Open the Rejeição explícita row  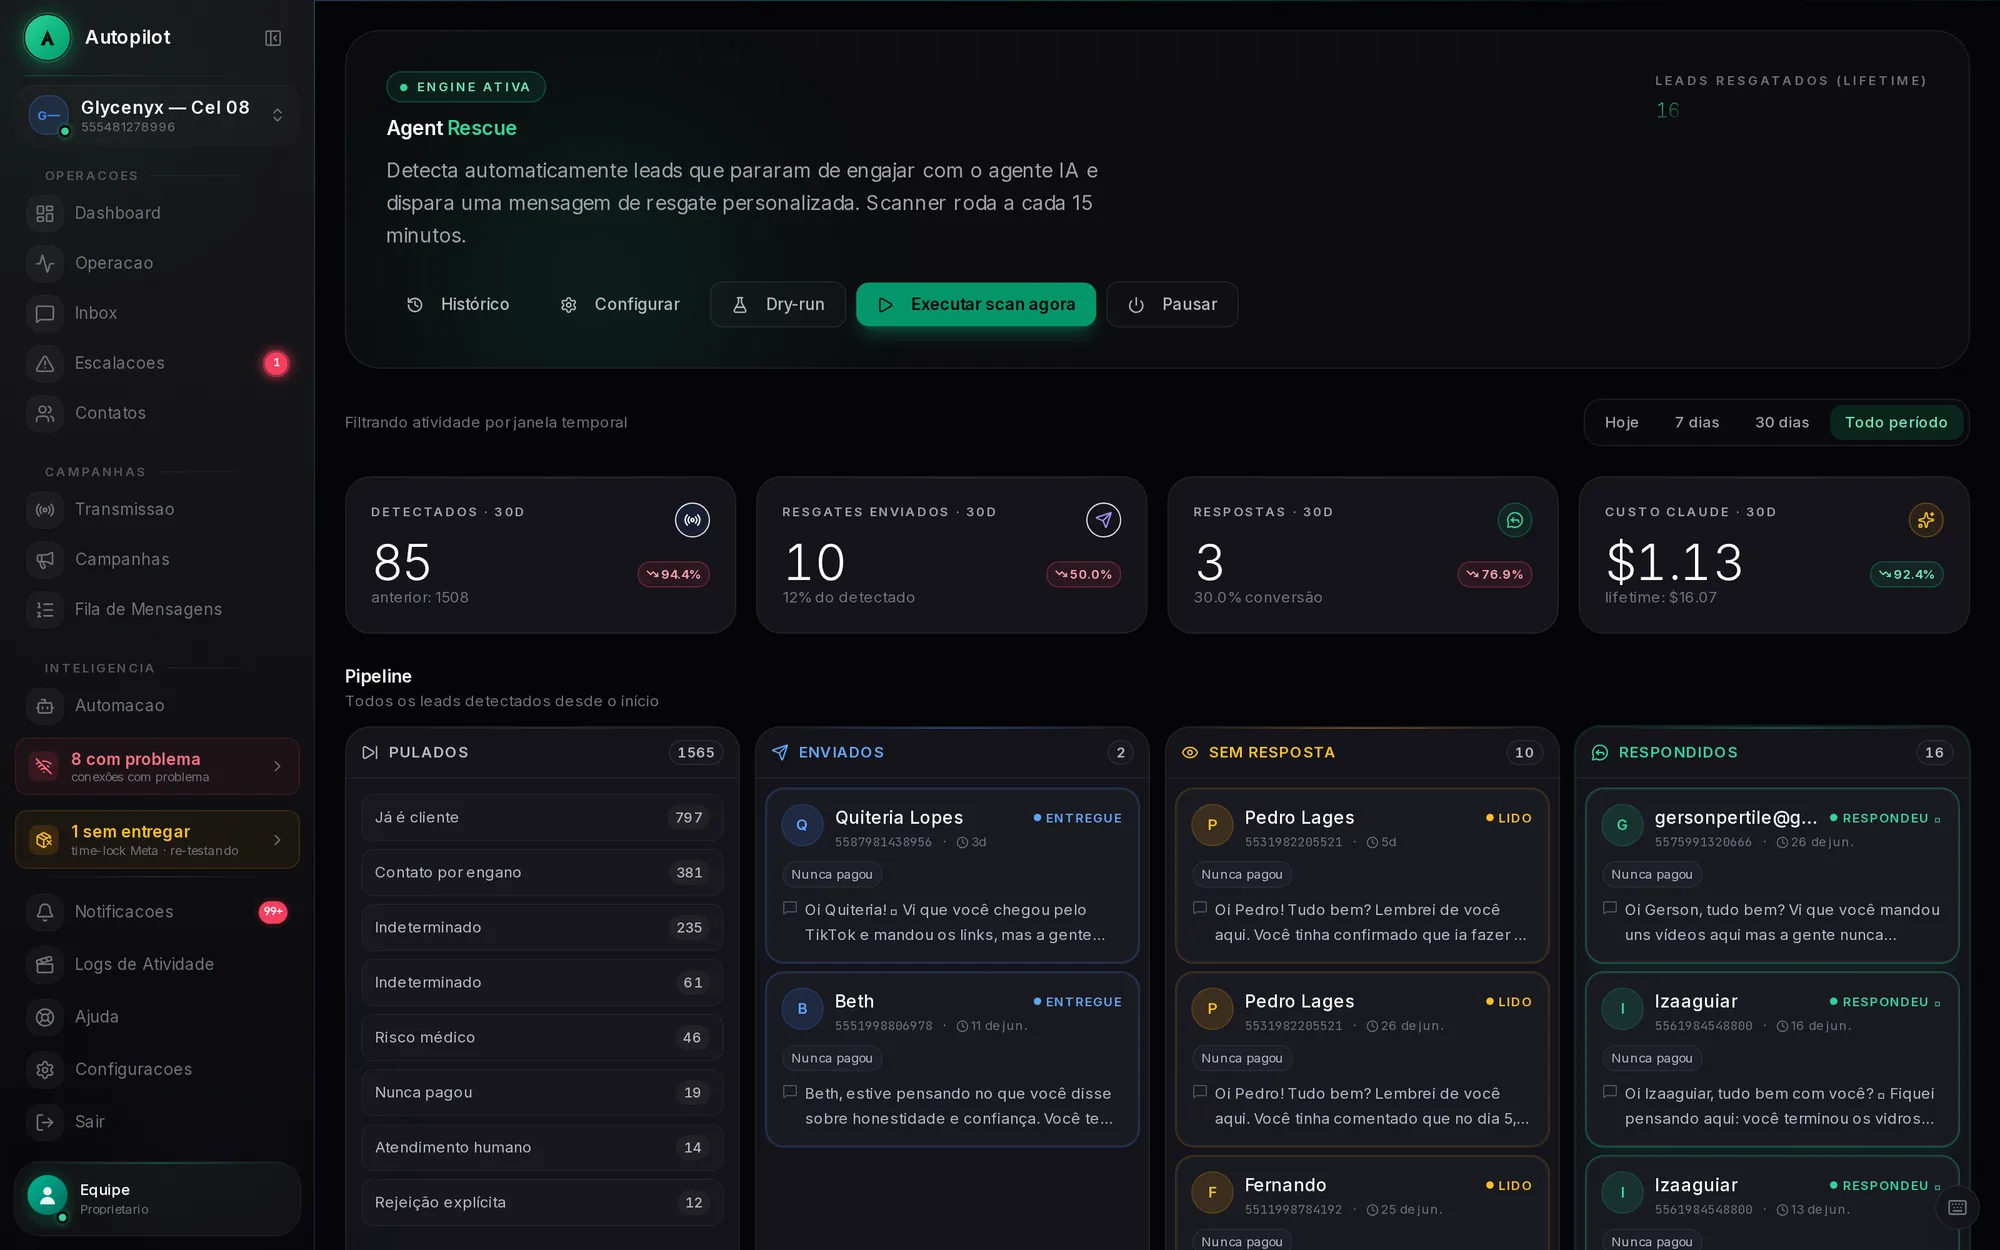click(x=542, y=1202)
